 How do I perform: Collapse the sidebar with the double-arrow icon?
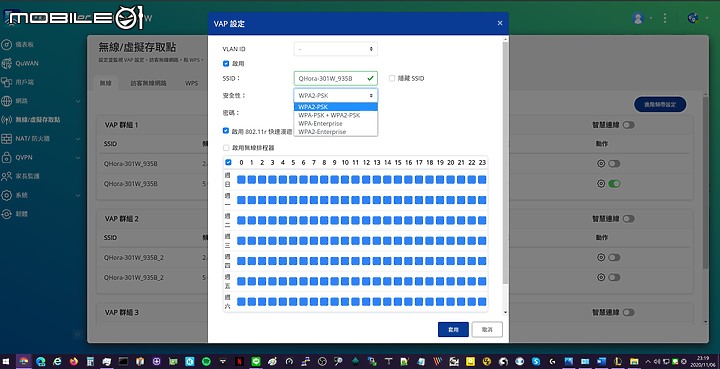78,334
